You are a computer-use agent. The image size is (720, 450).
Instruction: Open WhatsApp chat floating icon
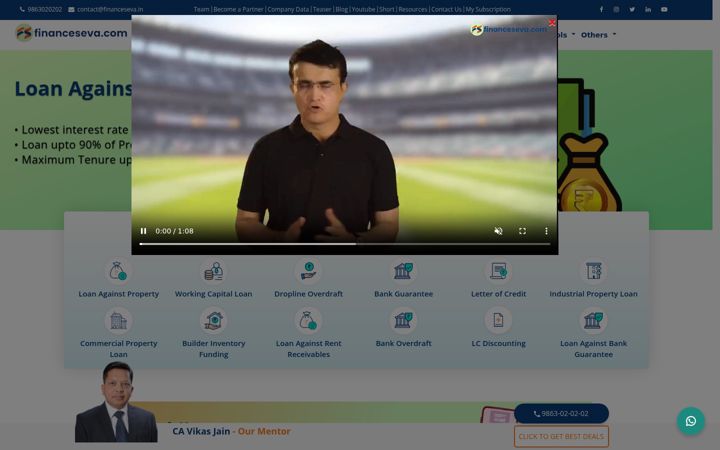click(x=691, y=421)
